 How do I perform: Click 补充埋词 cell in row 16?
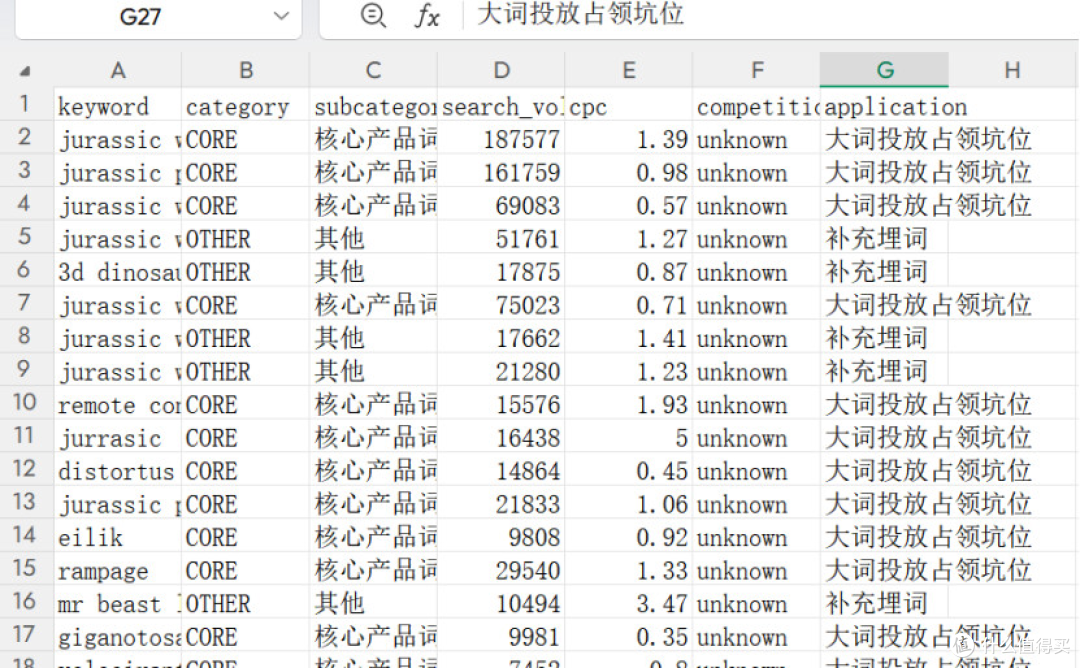point(884,603)
